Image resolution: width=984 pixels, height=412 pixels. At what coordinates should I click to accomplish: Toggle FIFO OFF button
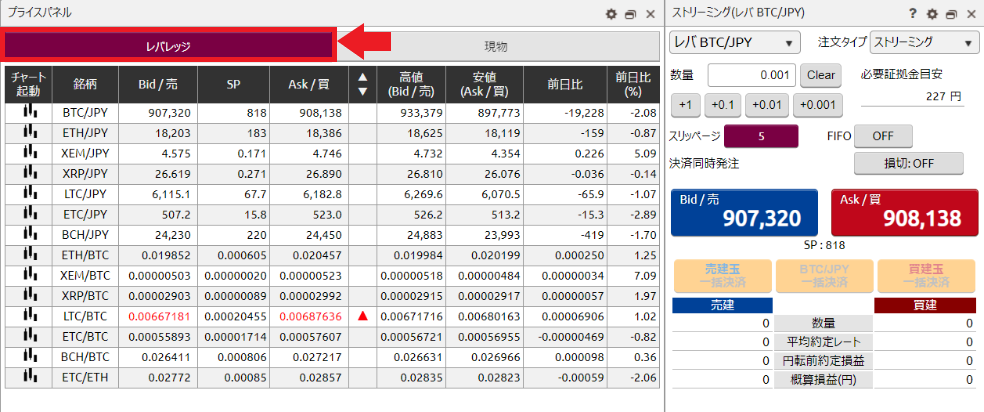click(883, 136)
